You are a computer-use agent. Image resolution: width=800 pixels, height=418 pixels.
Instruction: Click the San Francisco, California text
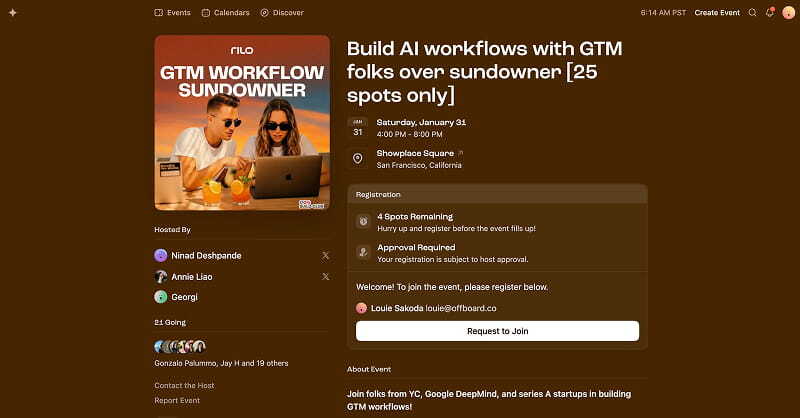coord(419,165)
